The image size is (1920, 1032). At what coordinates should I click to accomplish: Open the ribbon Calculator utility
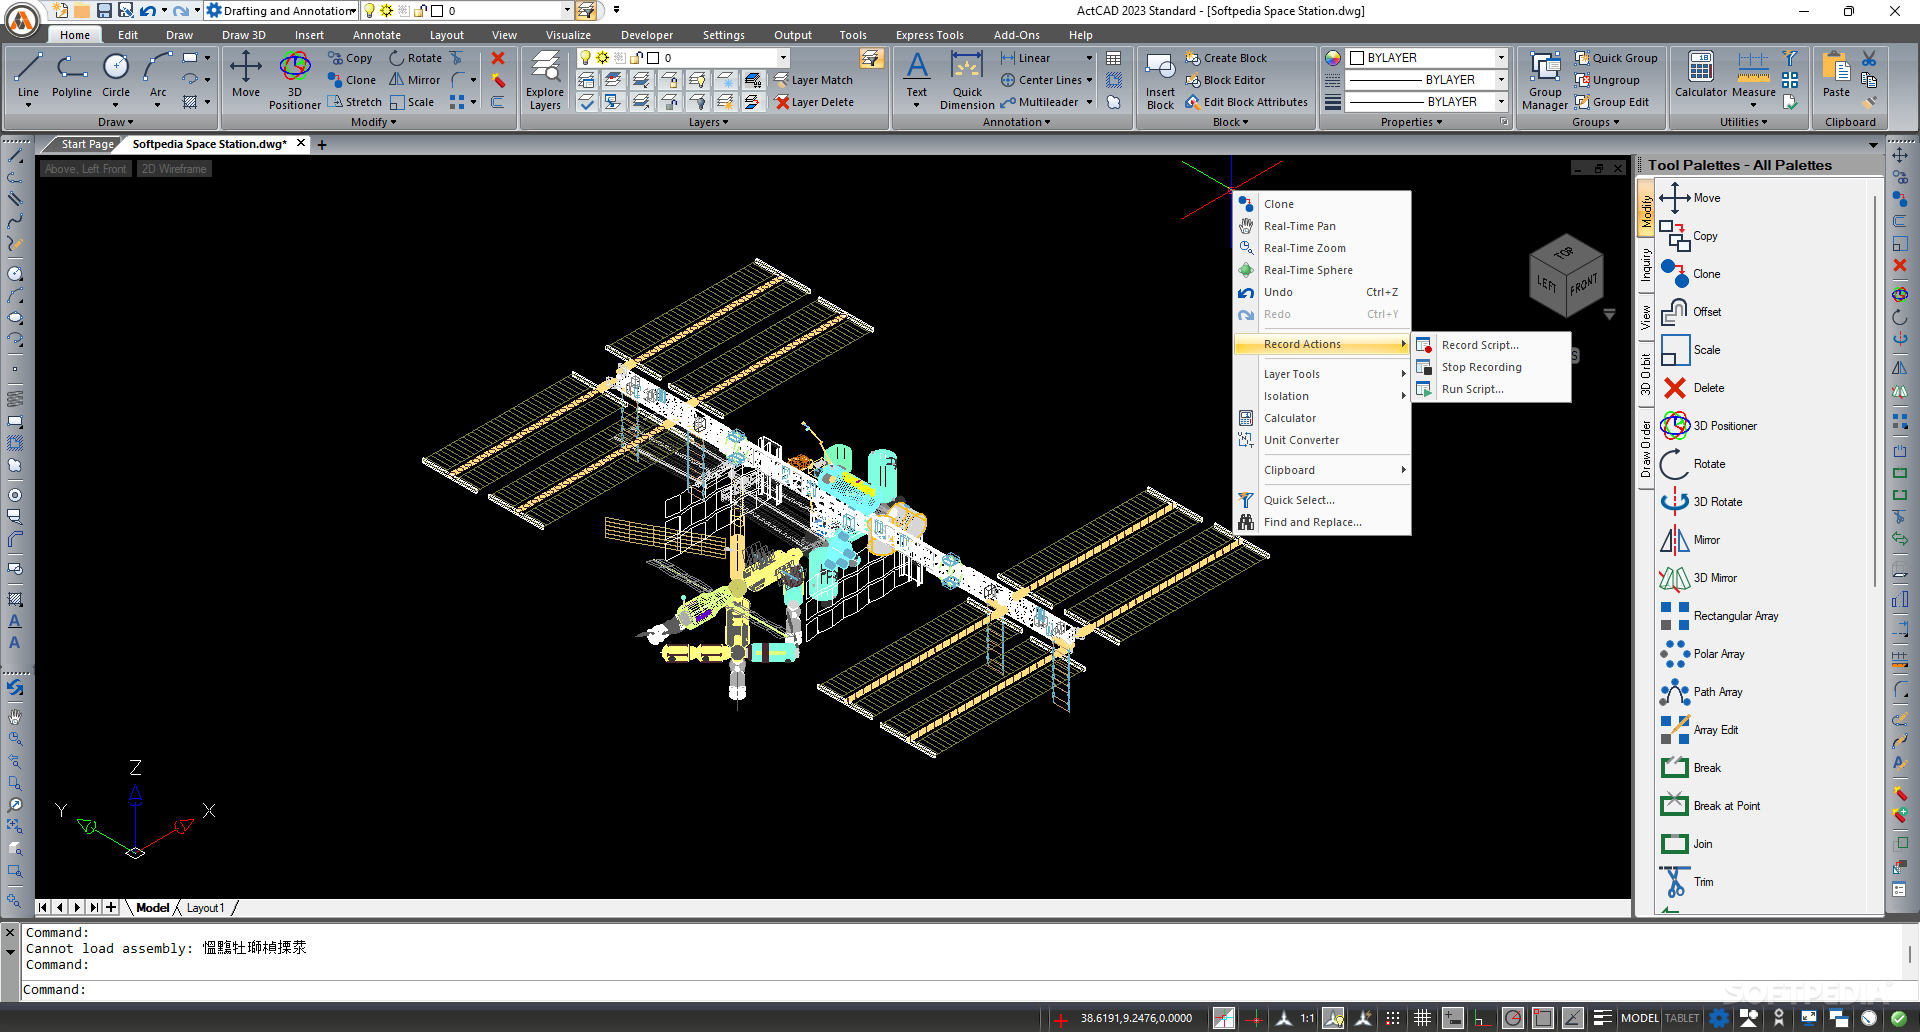(x=1701, y=76)
